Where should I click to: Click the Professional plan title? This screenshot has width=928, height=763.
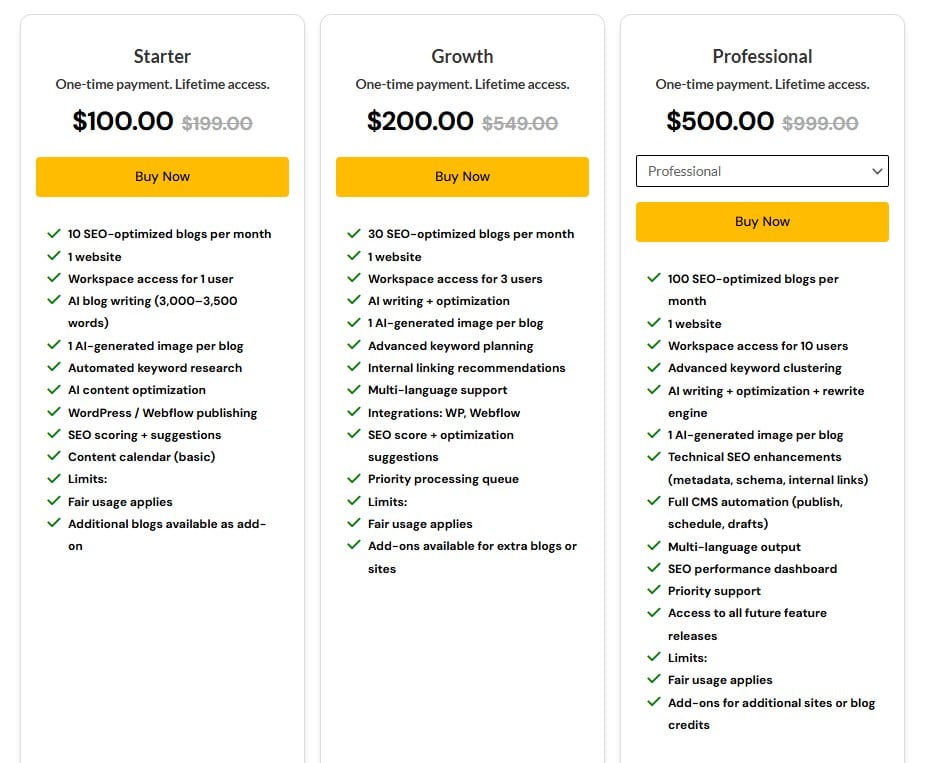point(762,56)
